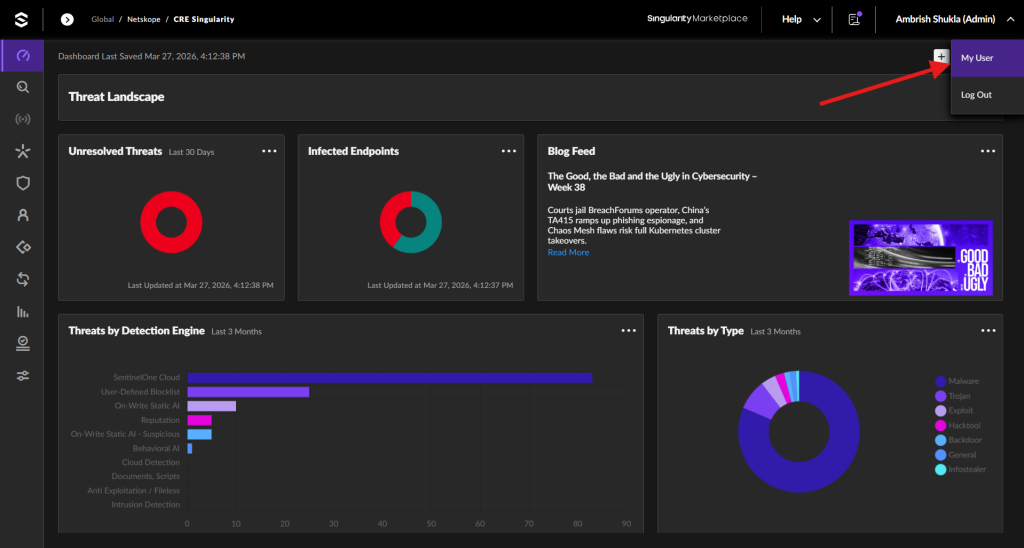This screenshot has height=548, width=1024.
Task: Open Unresolved Threats widget options menu
Action: (x=269, y=151)
